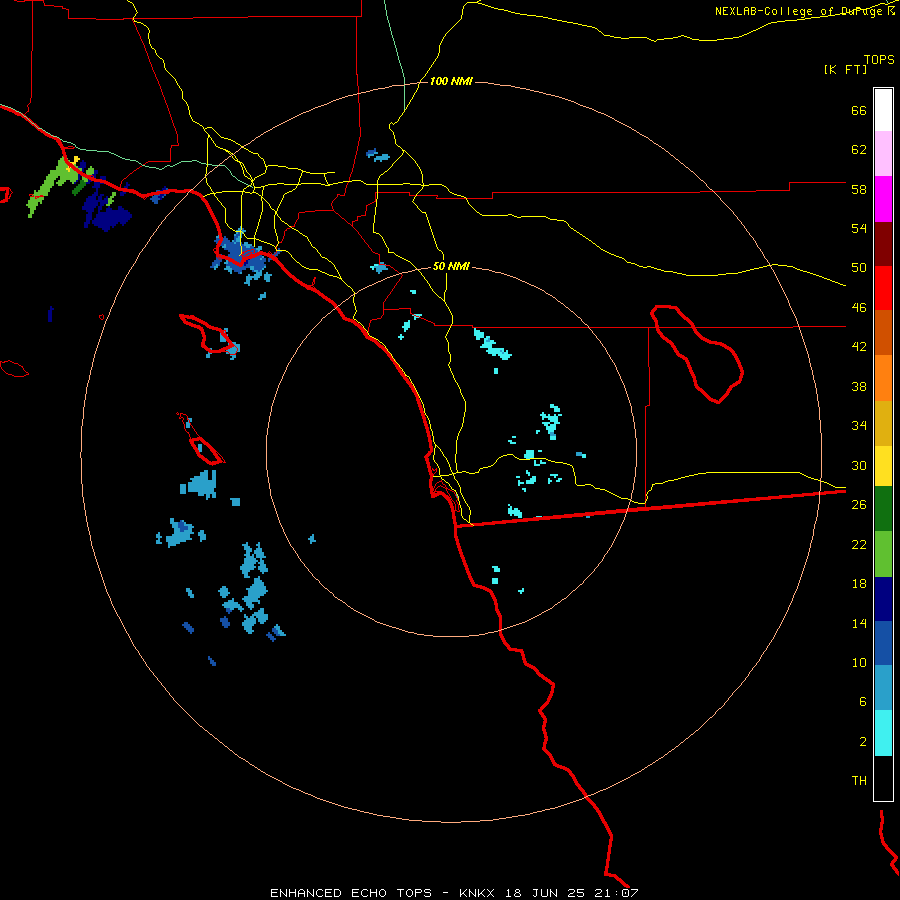Click the 30 value on the scale
The width and height of the screenshot is (900, 900).
coord(859,465)
